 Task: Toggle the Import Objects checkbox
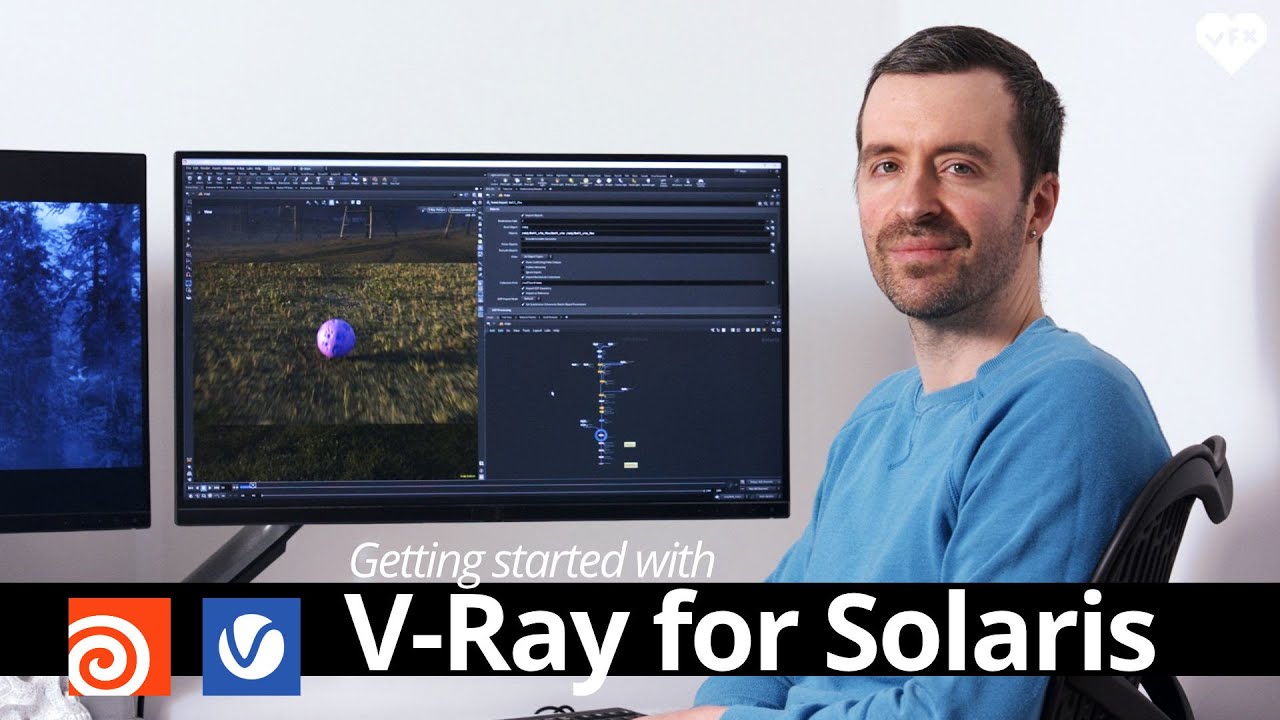522,215
